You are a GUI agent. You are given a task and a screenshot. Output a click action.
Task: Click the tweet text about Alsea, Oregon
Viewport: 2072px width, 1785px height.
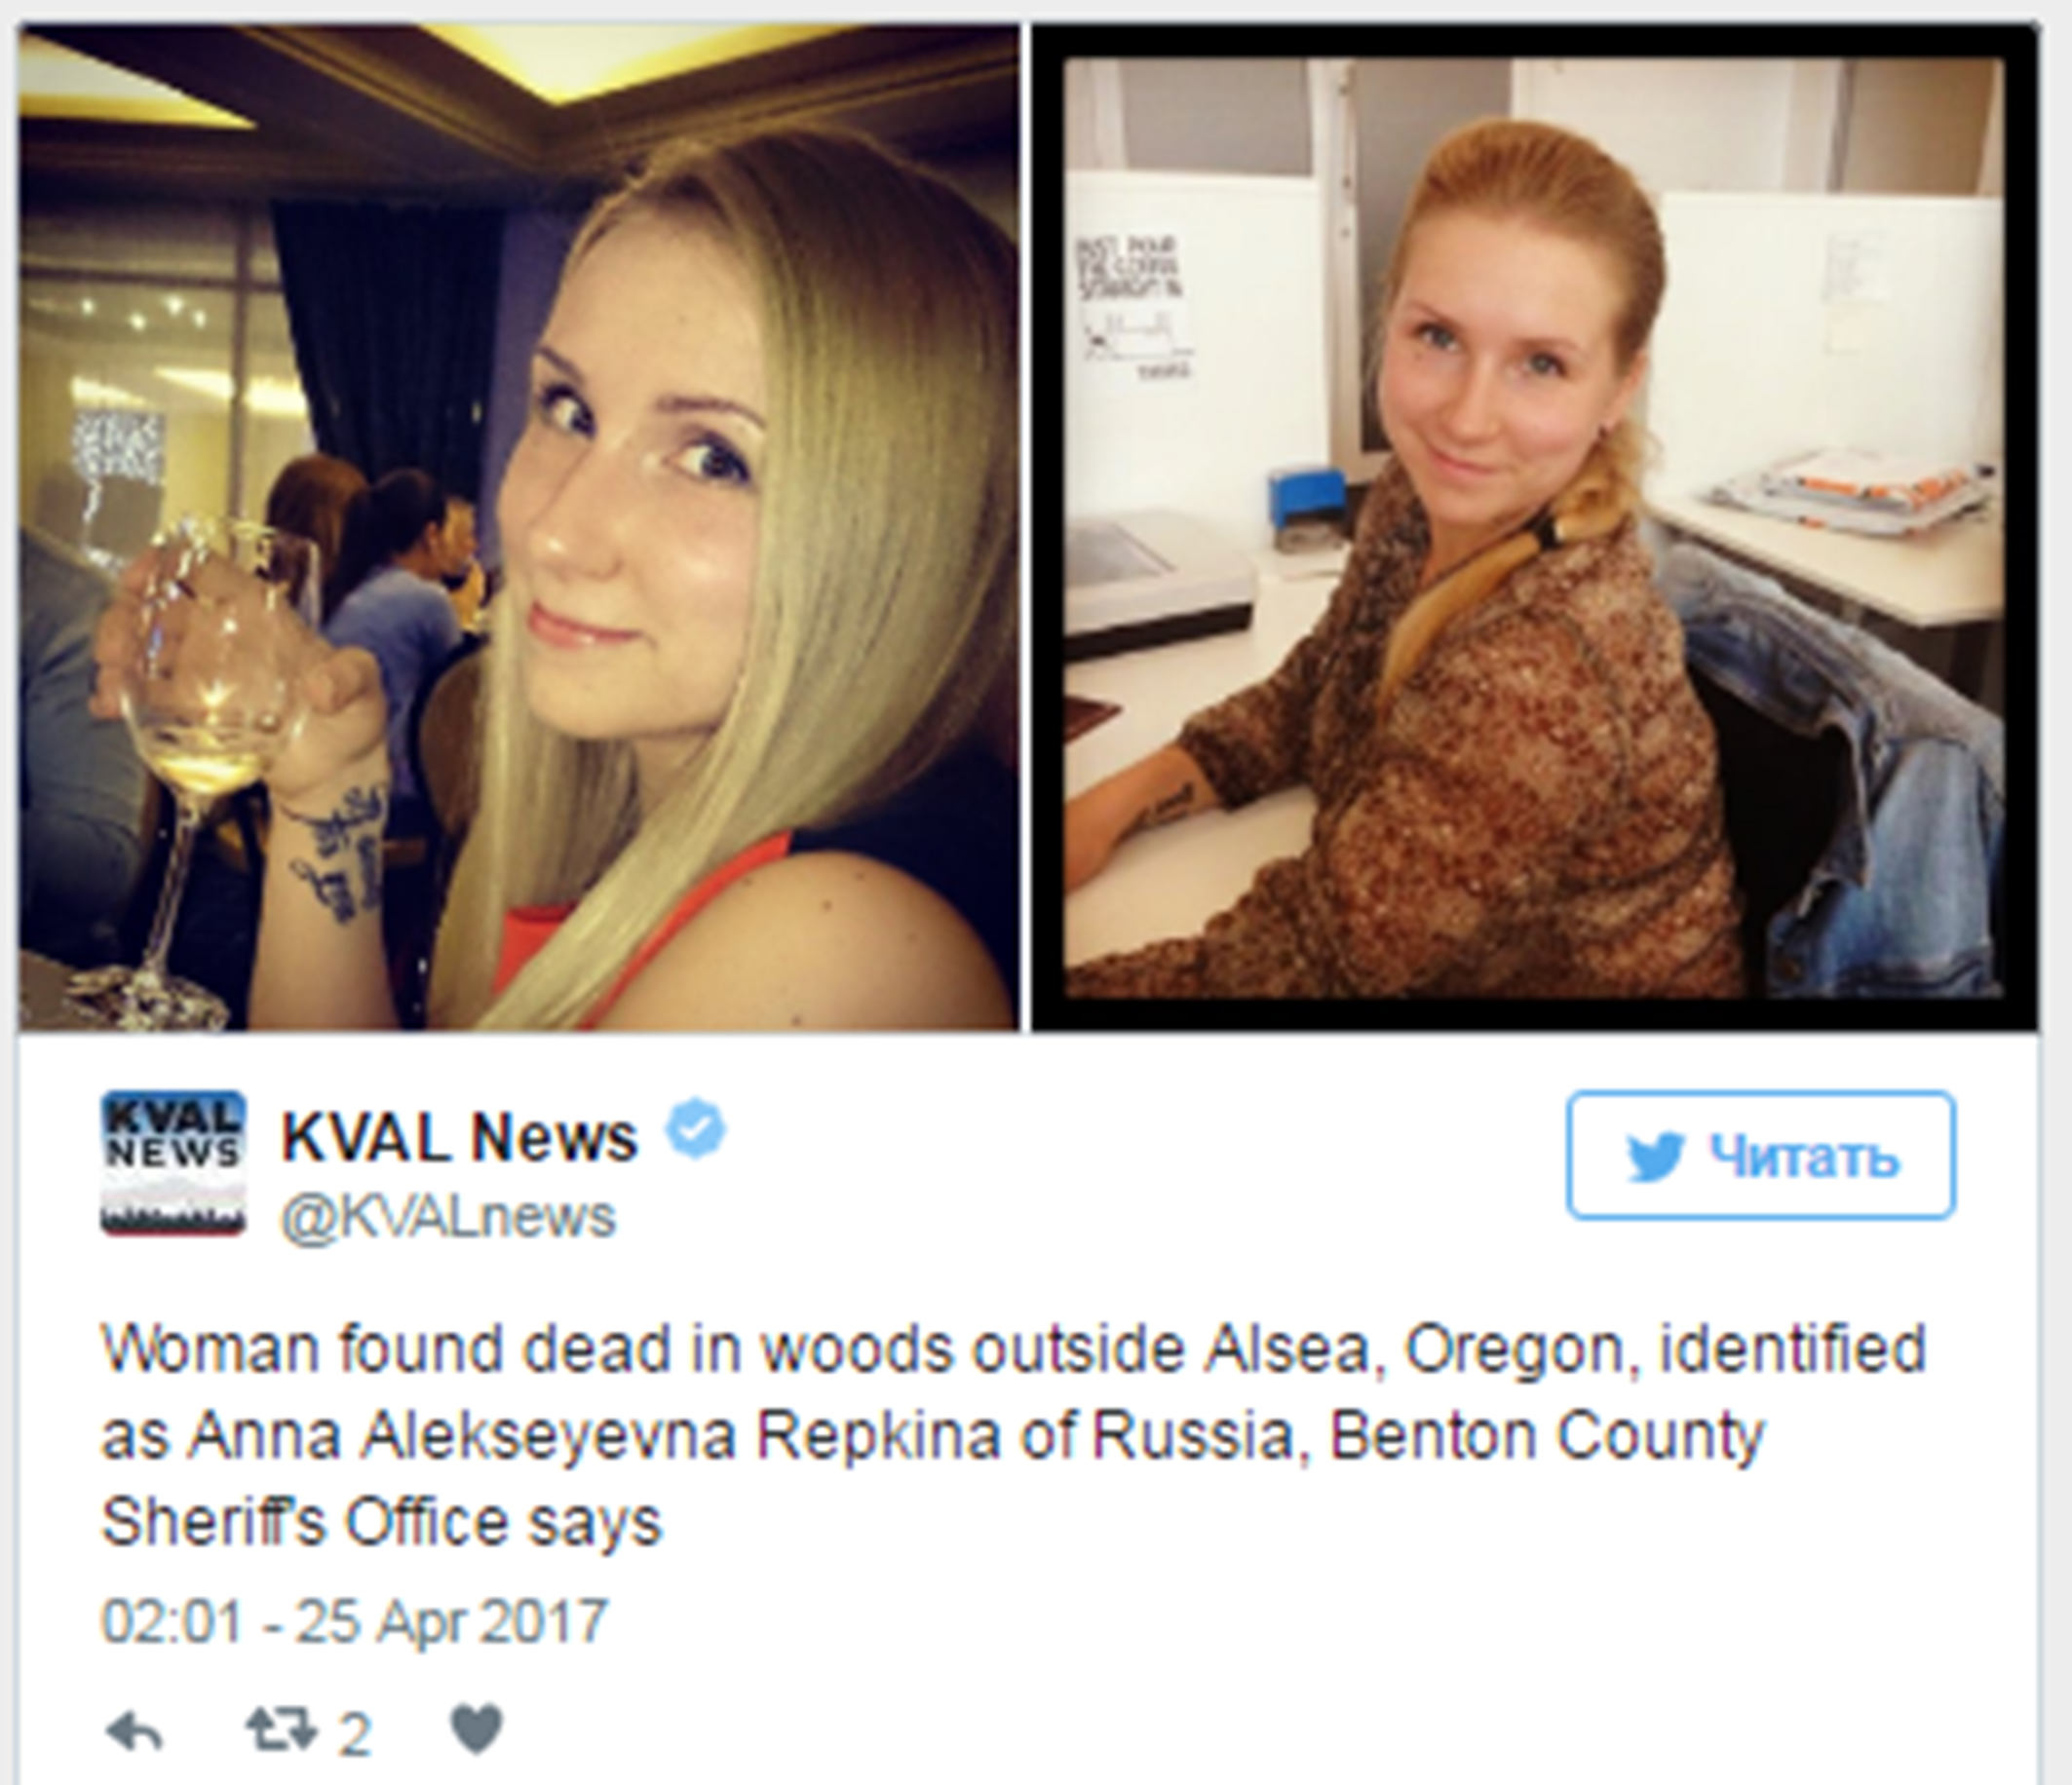[1013, 1435]
